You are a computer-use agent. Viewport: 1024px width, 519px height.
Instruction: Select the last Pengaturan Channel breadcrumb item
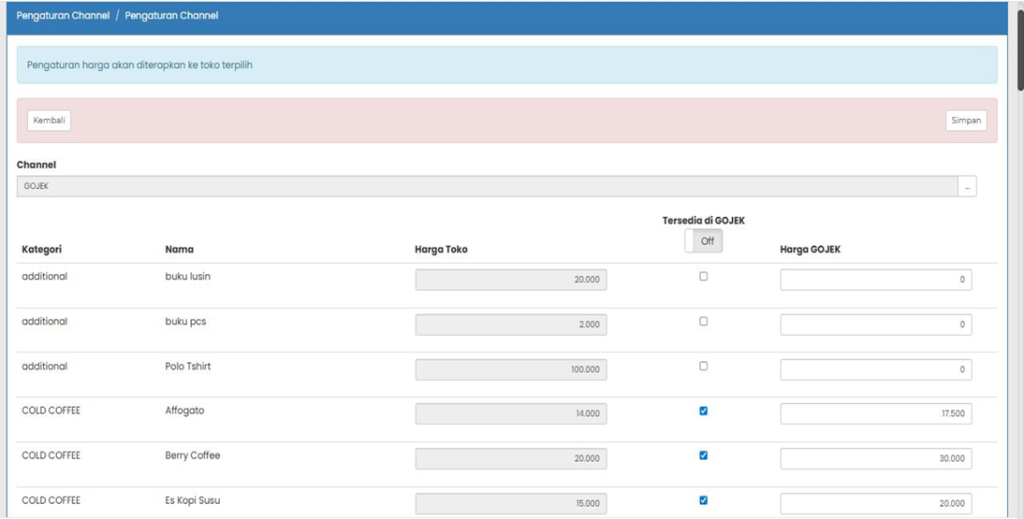[x=171, y=16]
